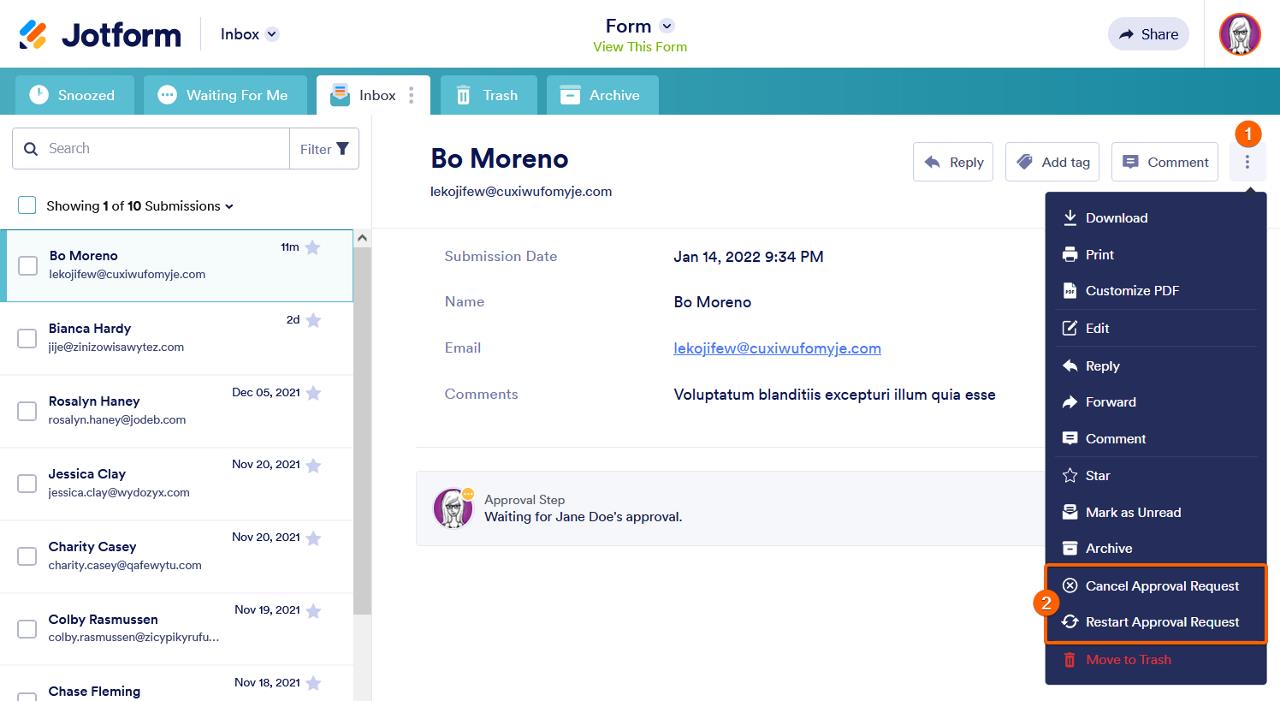Click the three-dot more options button
The image size is (1280, 701).
[1247, 162]
